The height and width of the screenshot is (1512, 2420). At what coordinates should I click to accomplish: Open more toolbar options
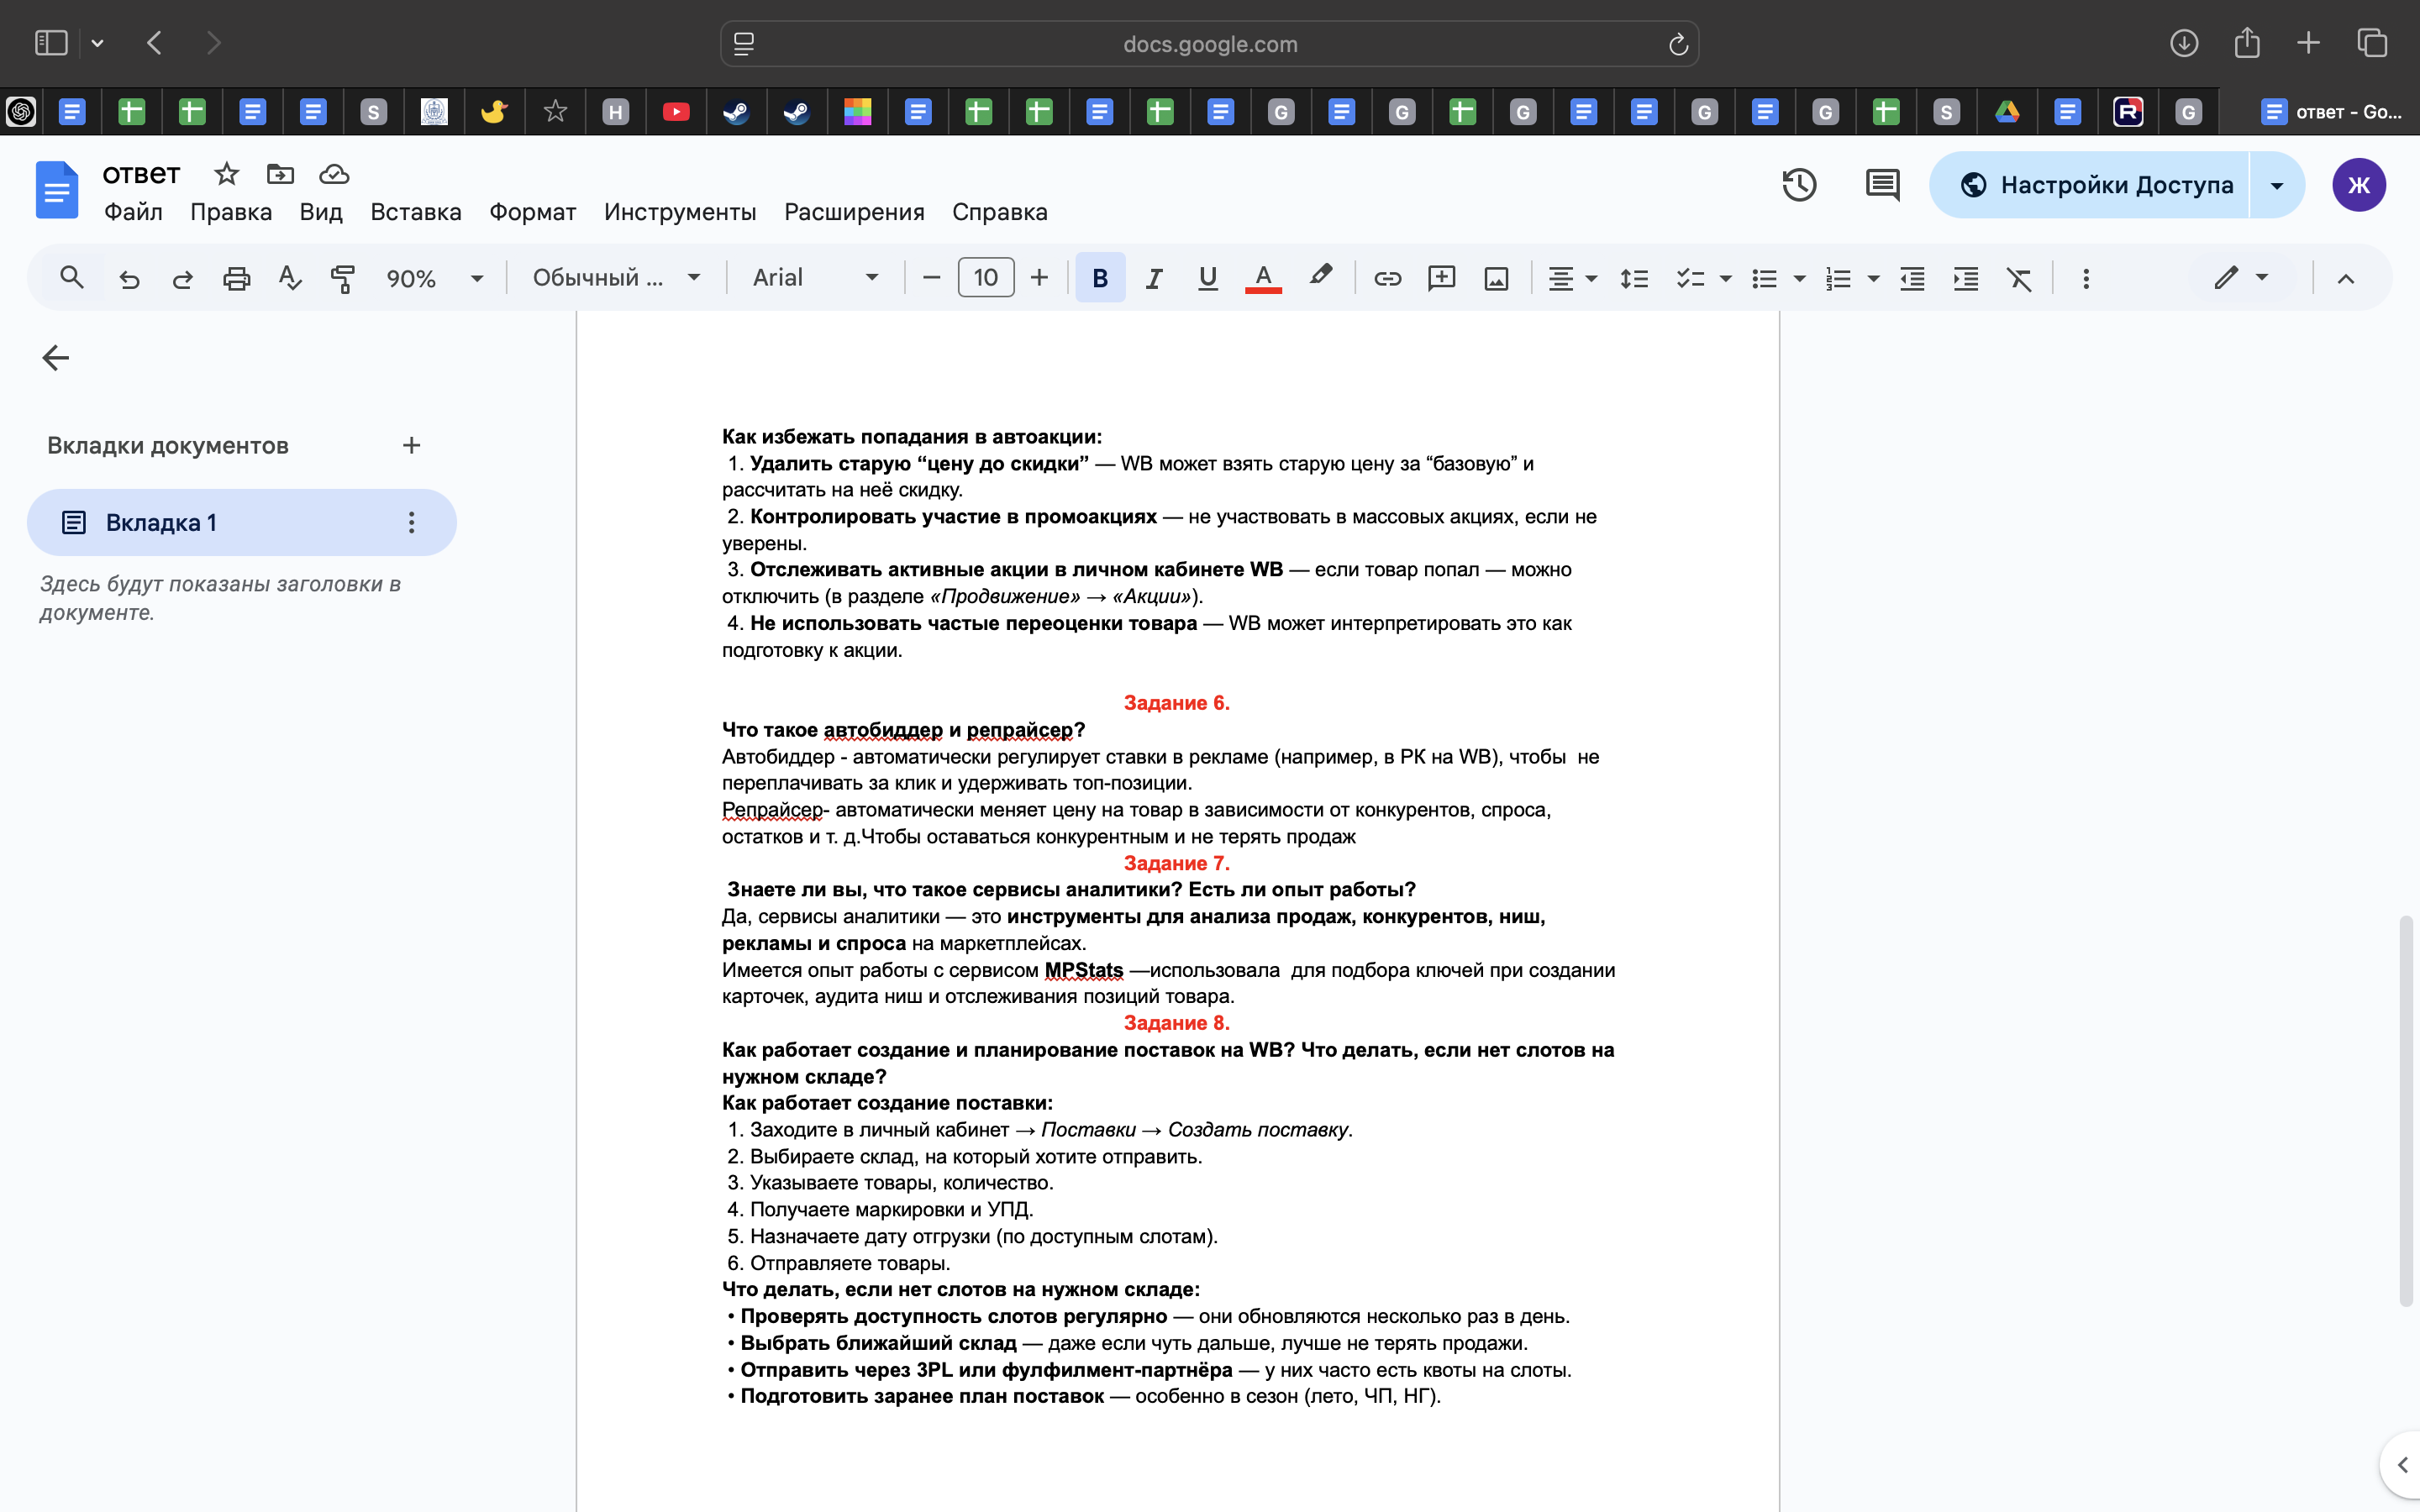coord(2086,278)
